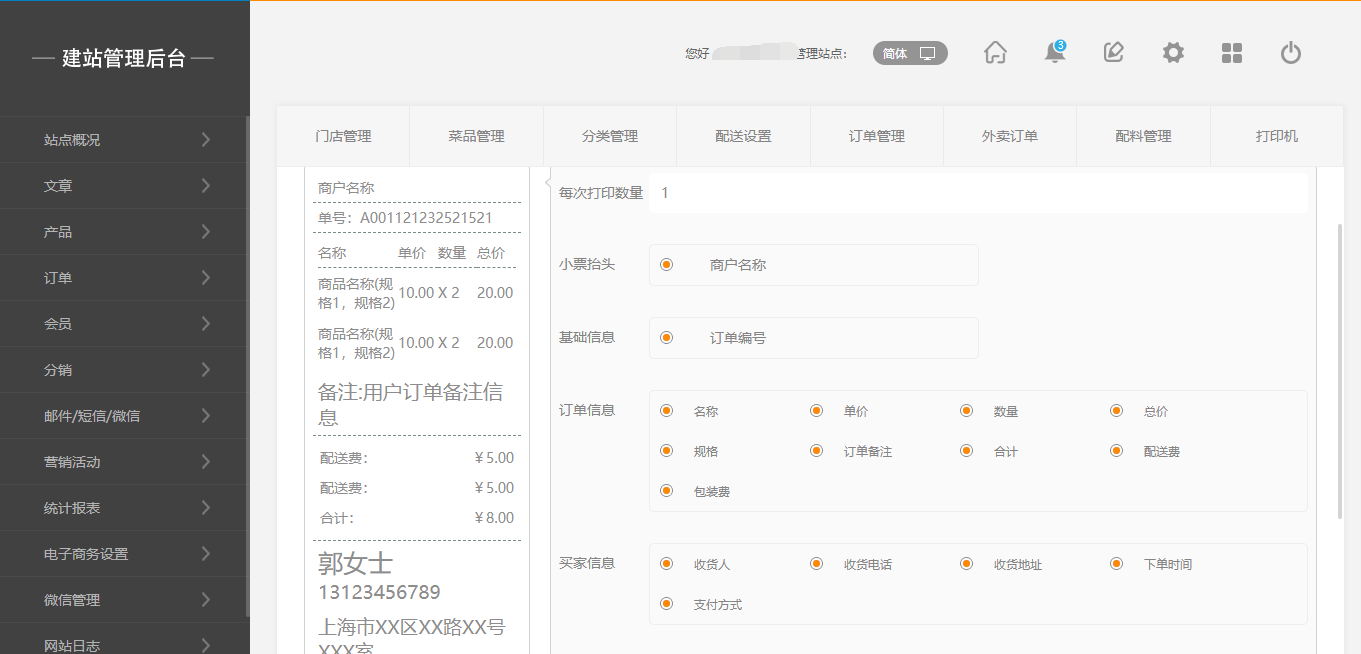Open settings gear icon in header
This screenshot has height=654, width=1361.
[1173, 53]
